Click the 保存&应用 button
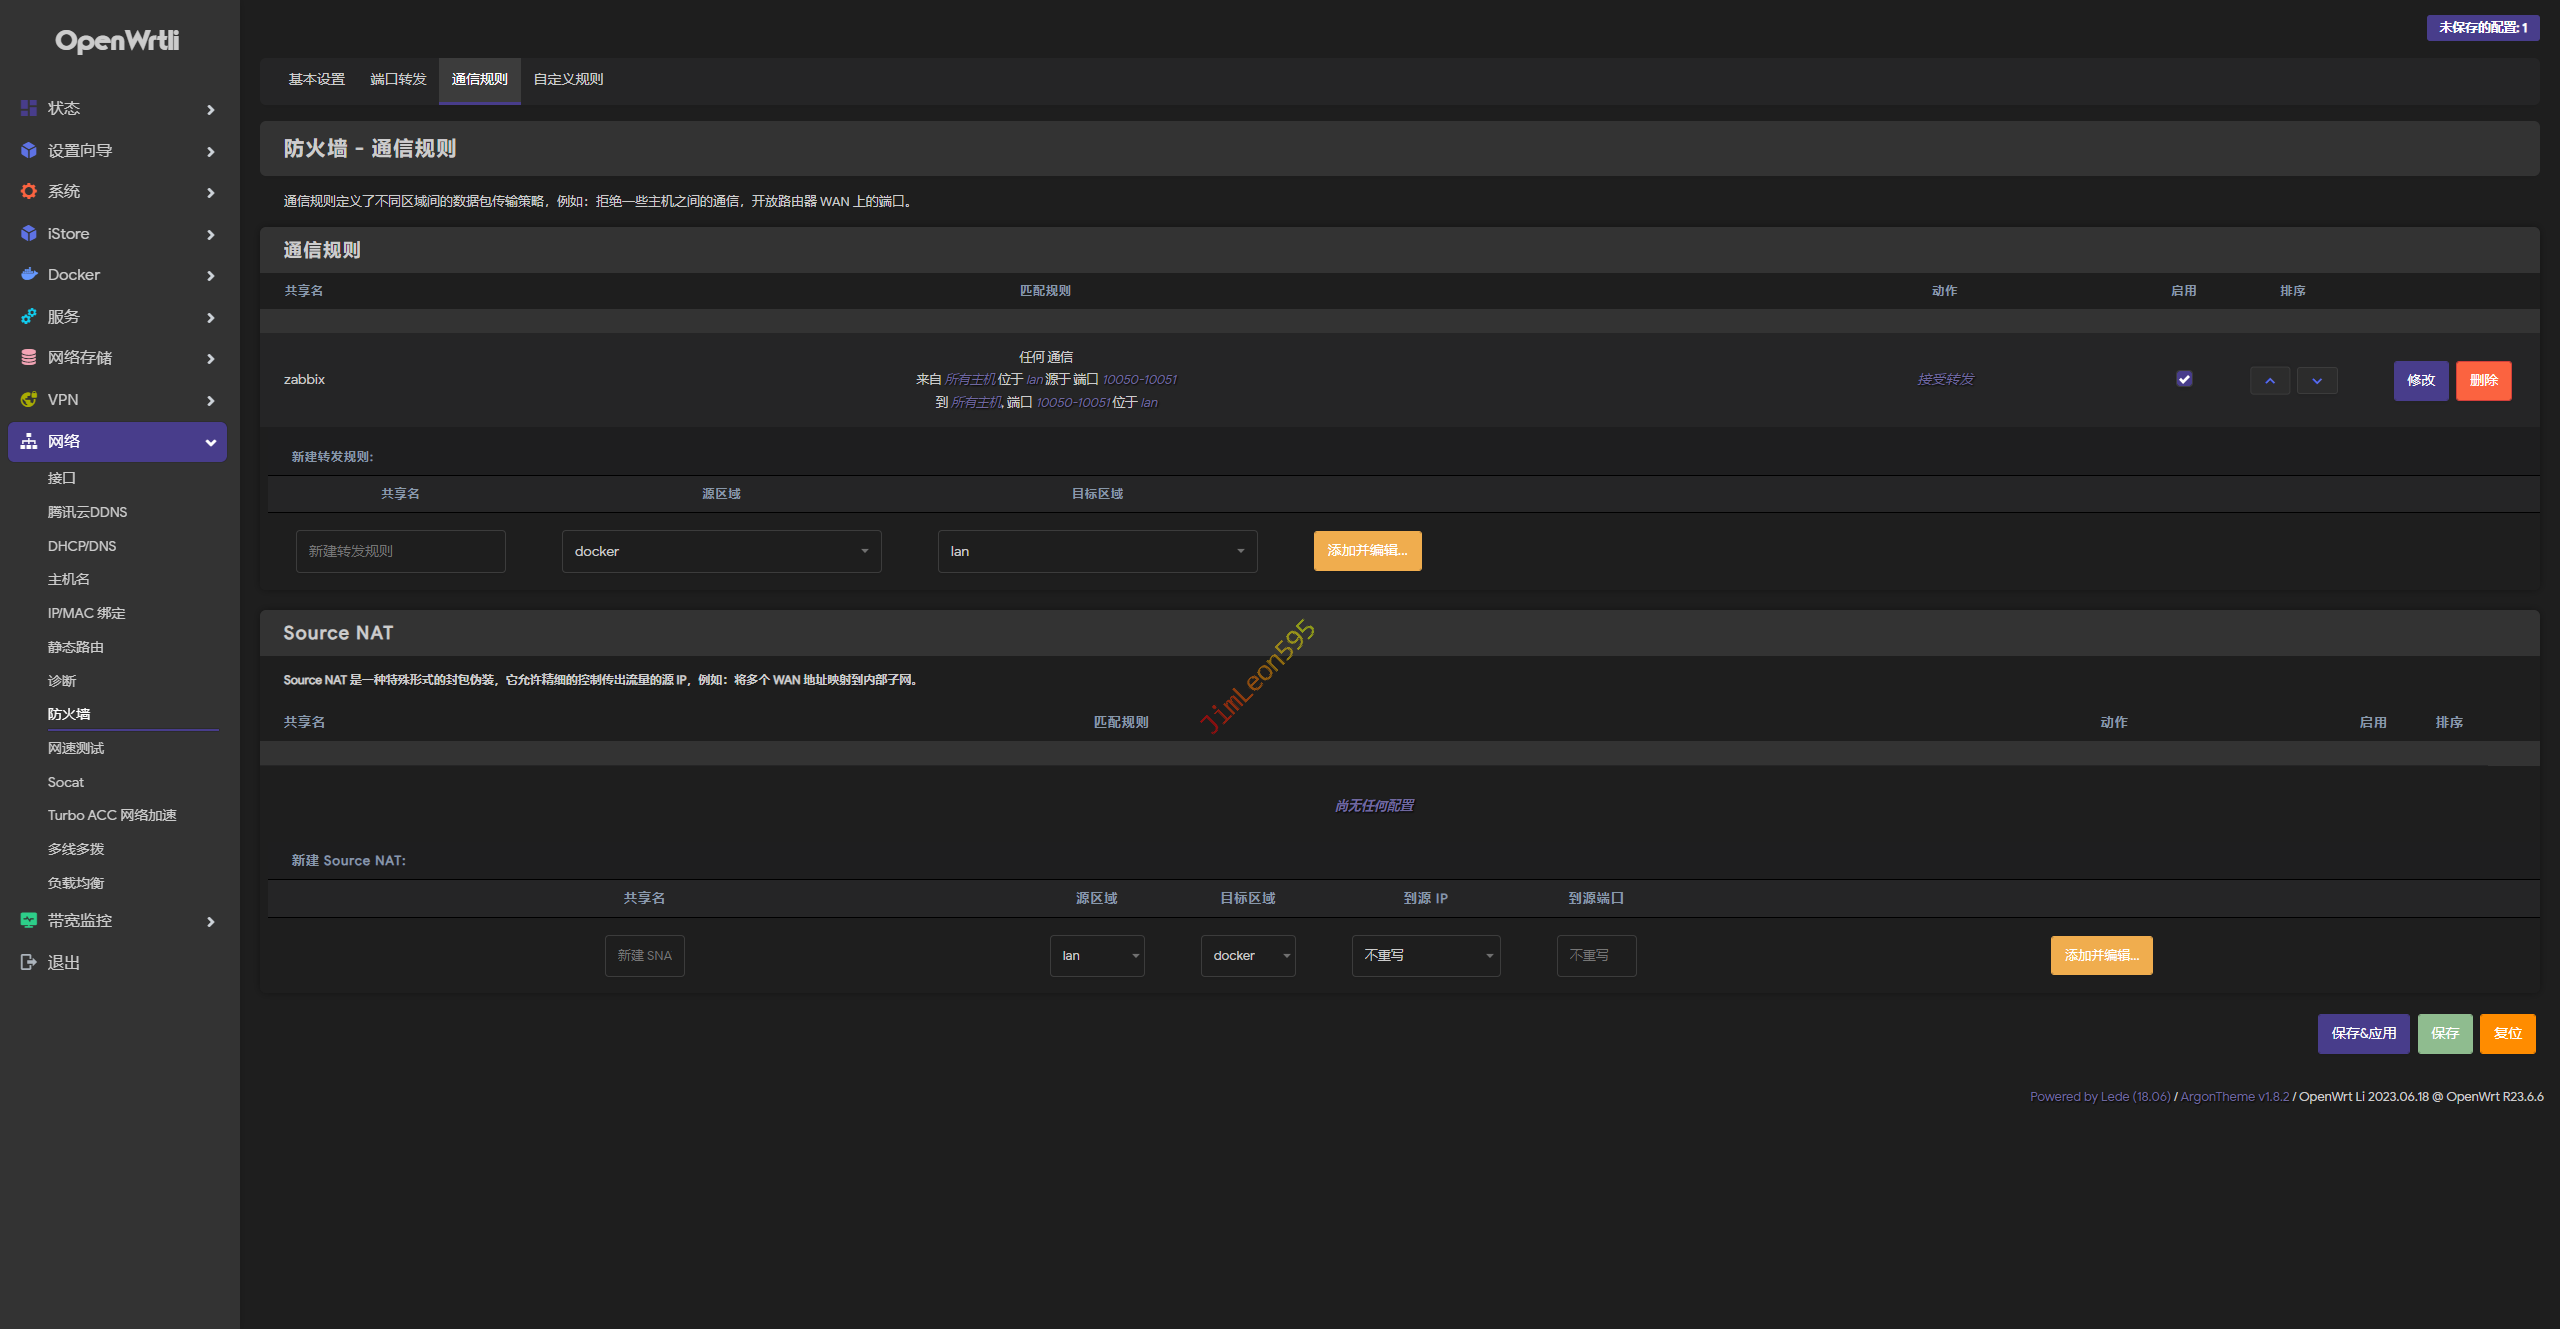This screenshot has width=2560, height=1329. [2363, 1033]
